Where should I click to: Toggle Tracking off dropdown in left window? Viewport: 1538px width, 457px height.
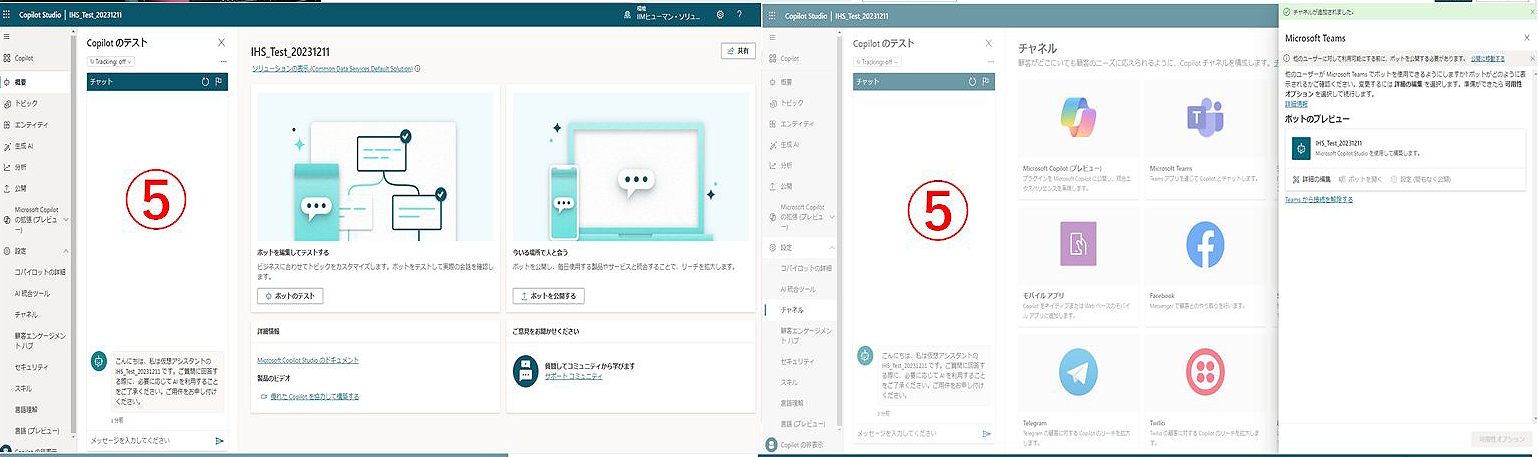point(110,61)
